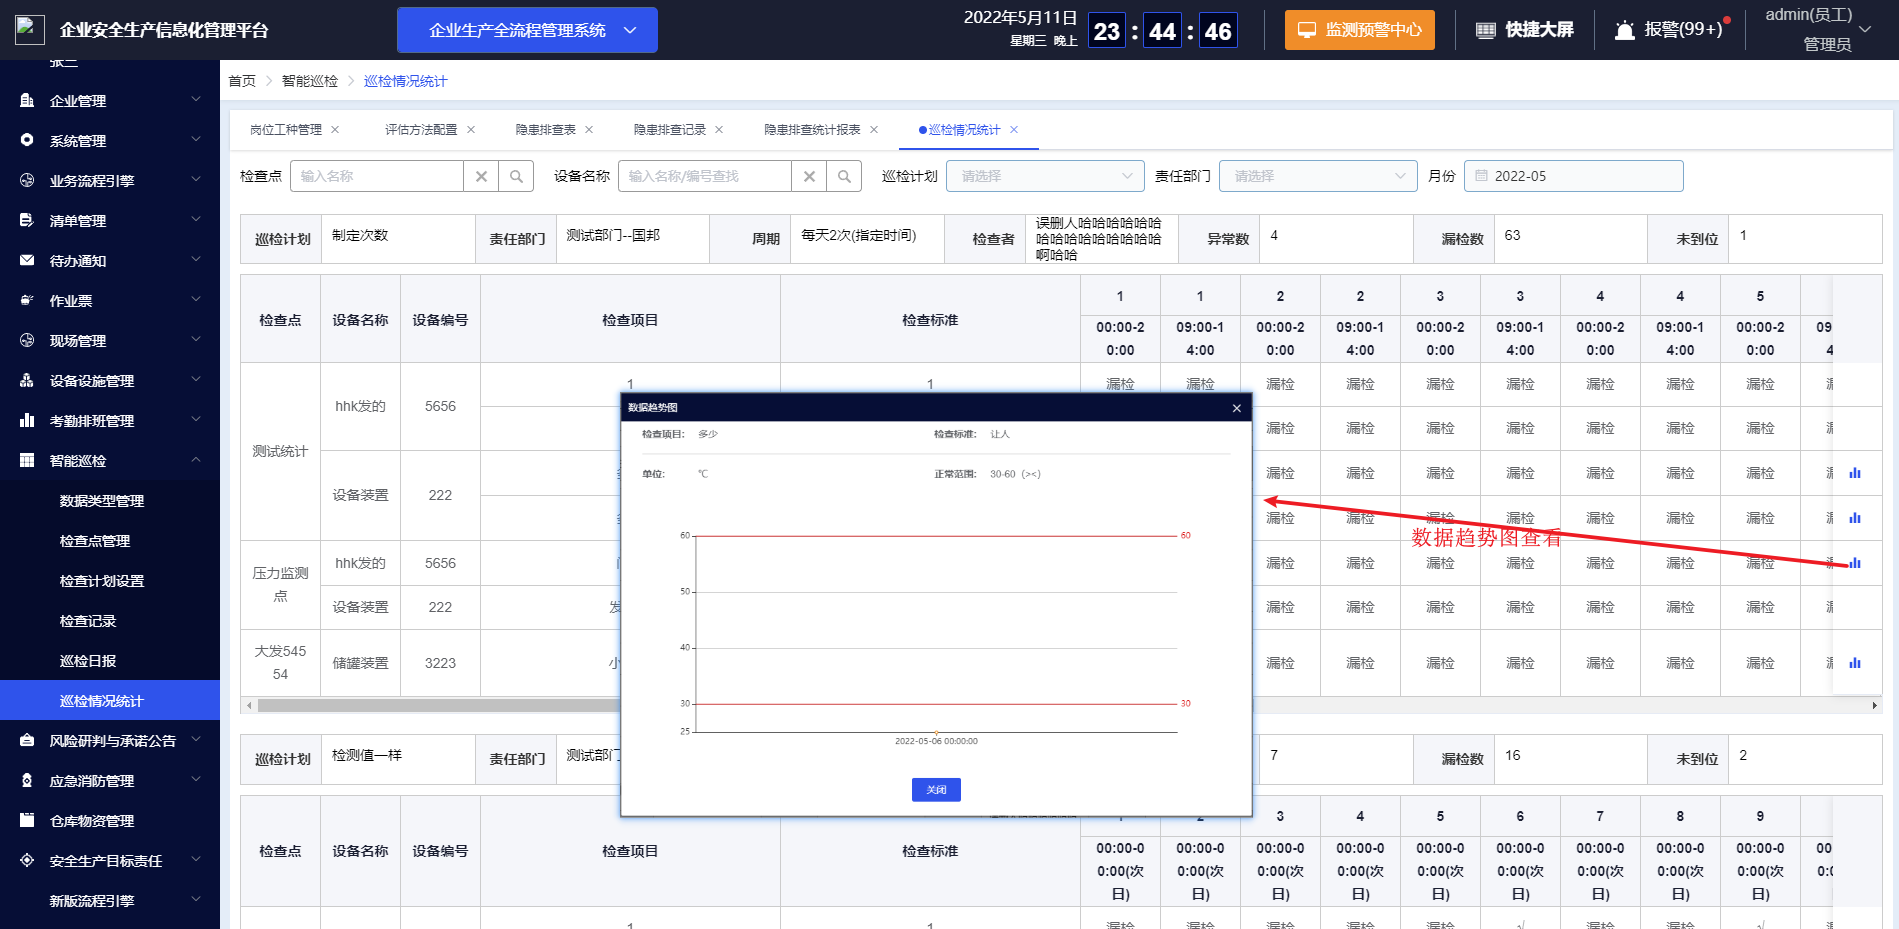1899x929 pixels.
Task: Open the 巡检计划 select dropdown
Action: point(1045,176)
